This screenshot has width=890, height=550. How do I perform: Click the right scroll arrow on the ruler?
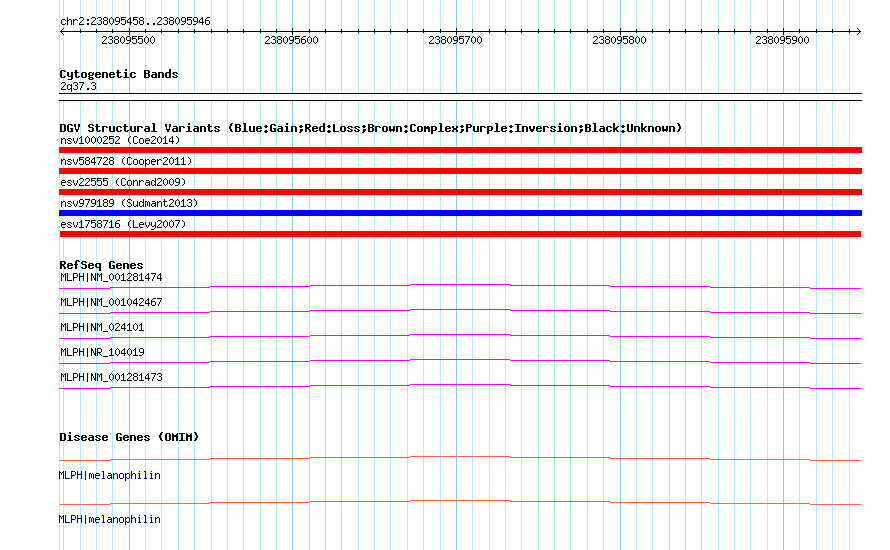858,32
